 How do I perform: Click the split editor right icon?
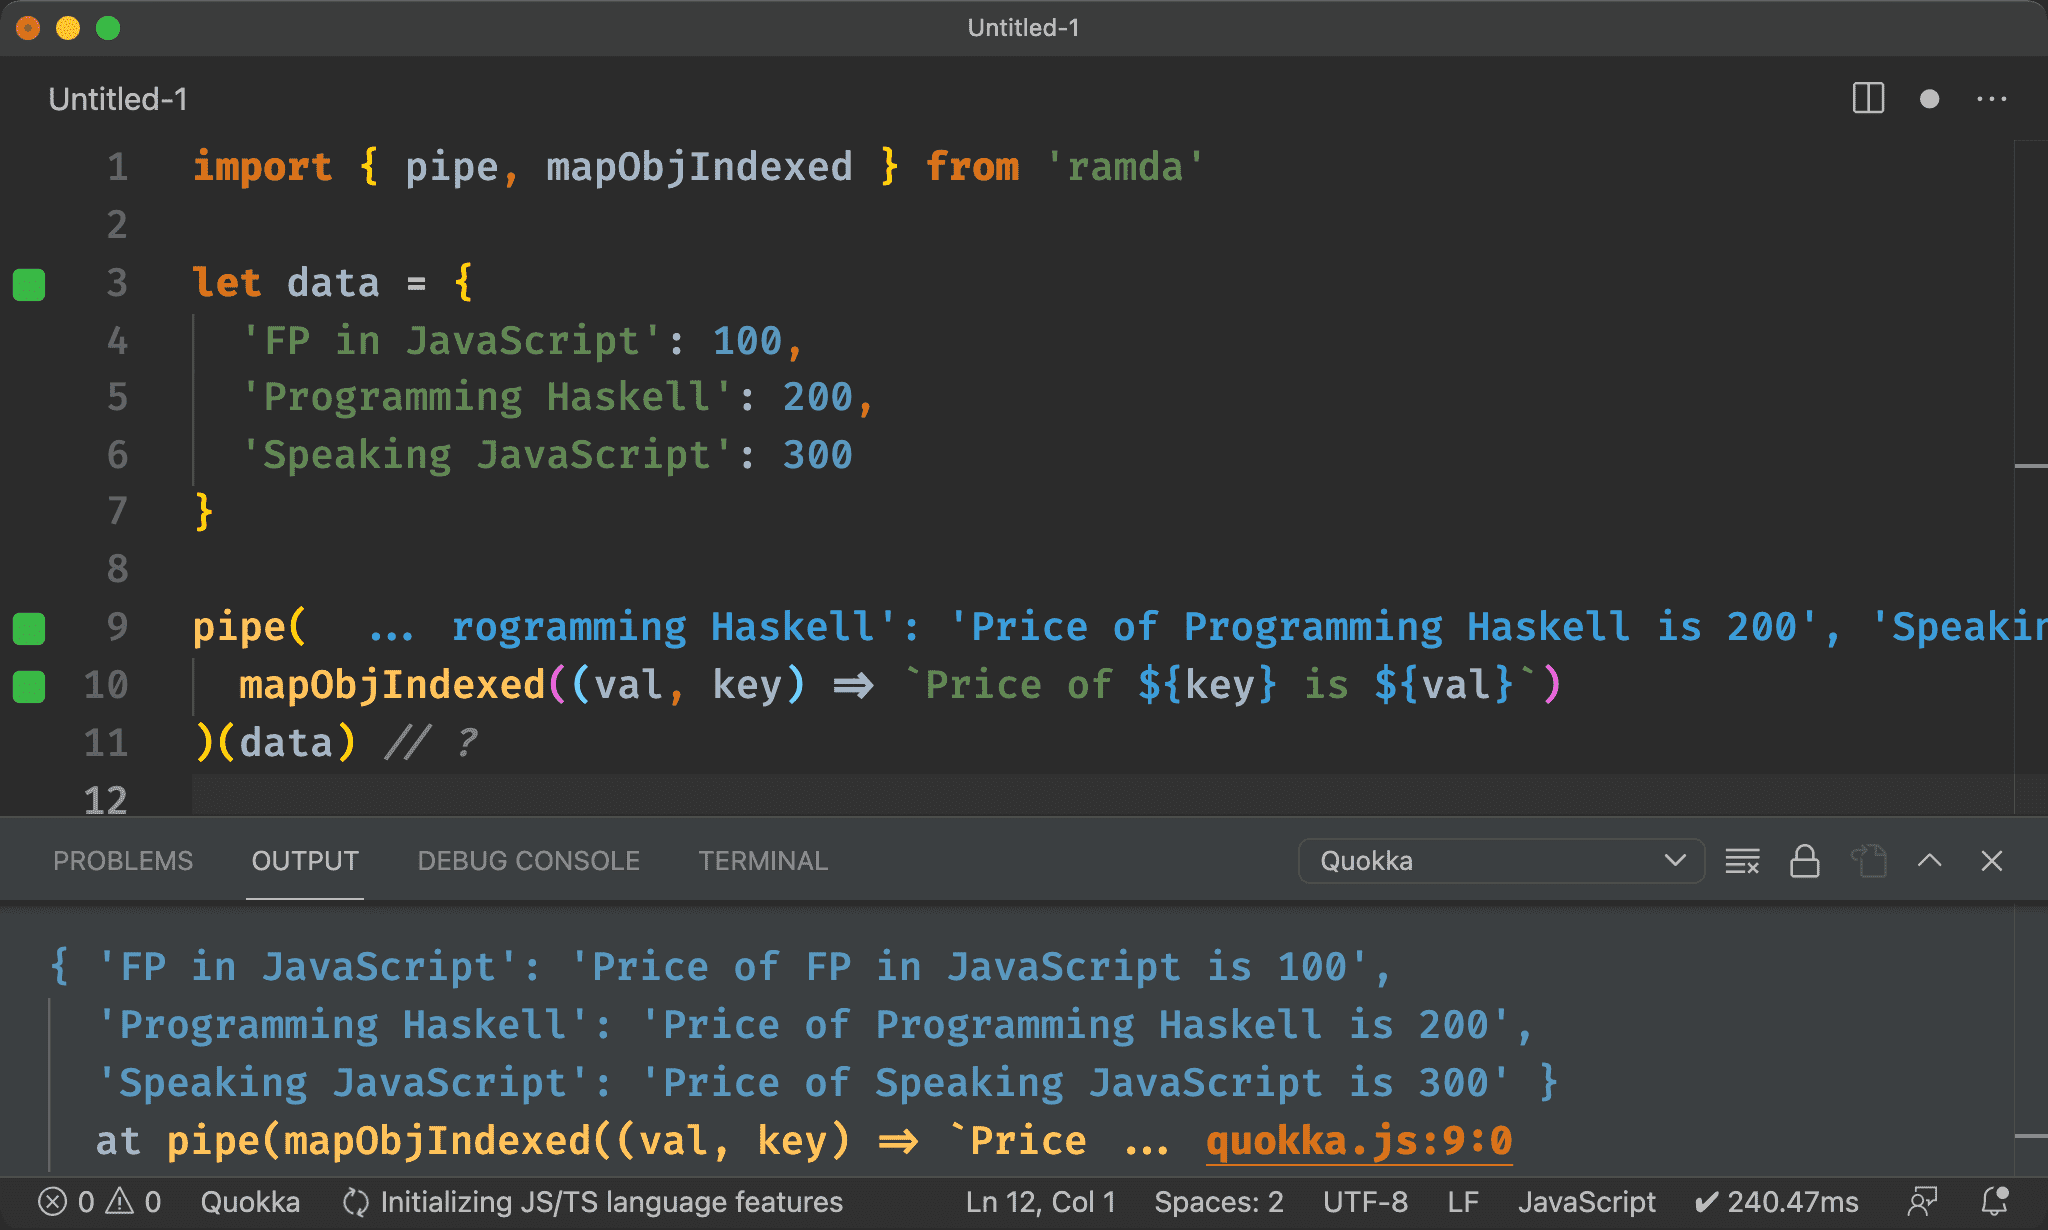click(x=1867, y=98)
